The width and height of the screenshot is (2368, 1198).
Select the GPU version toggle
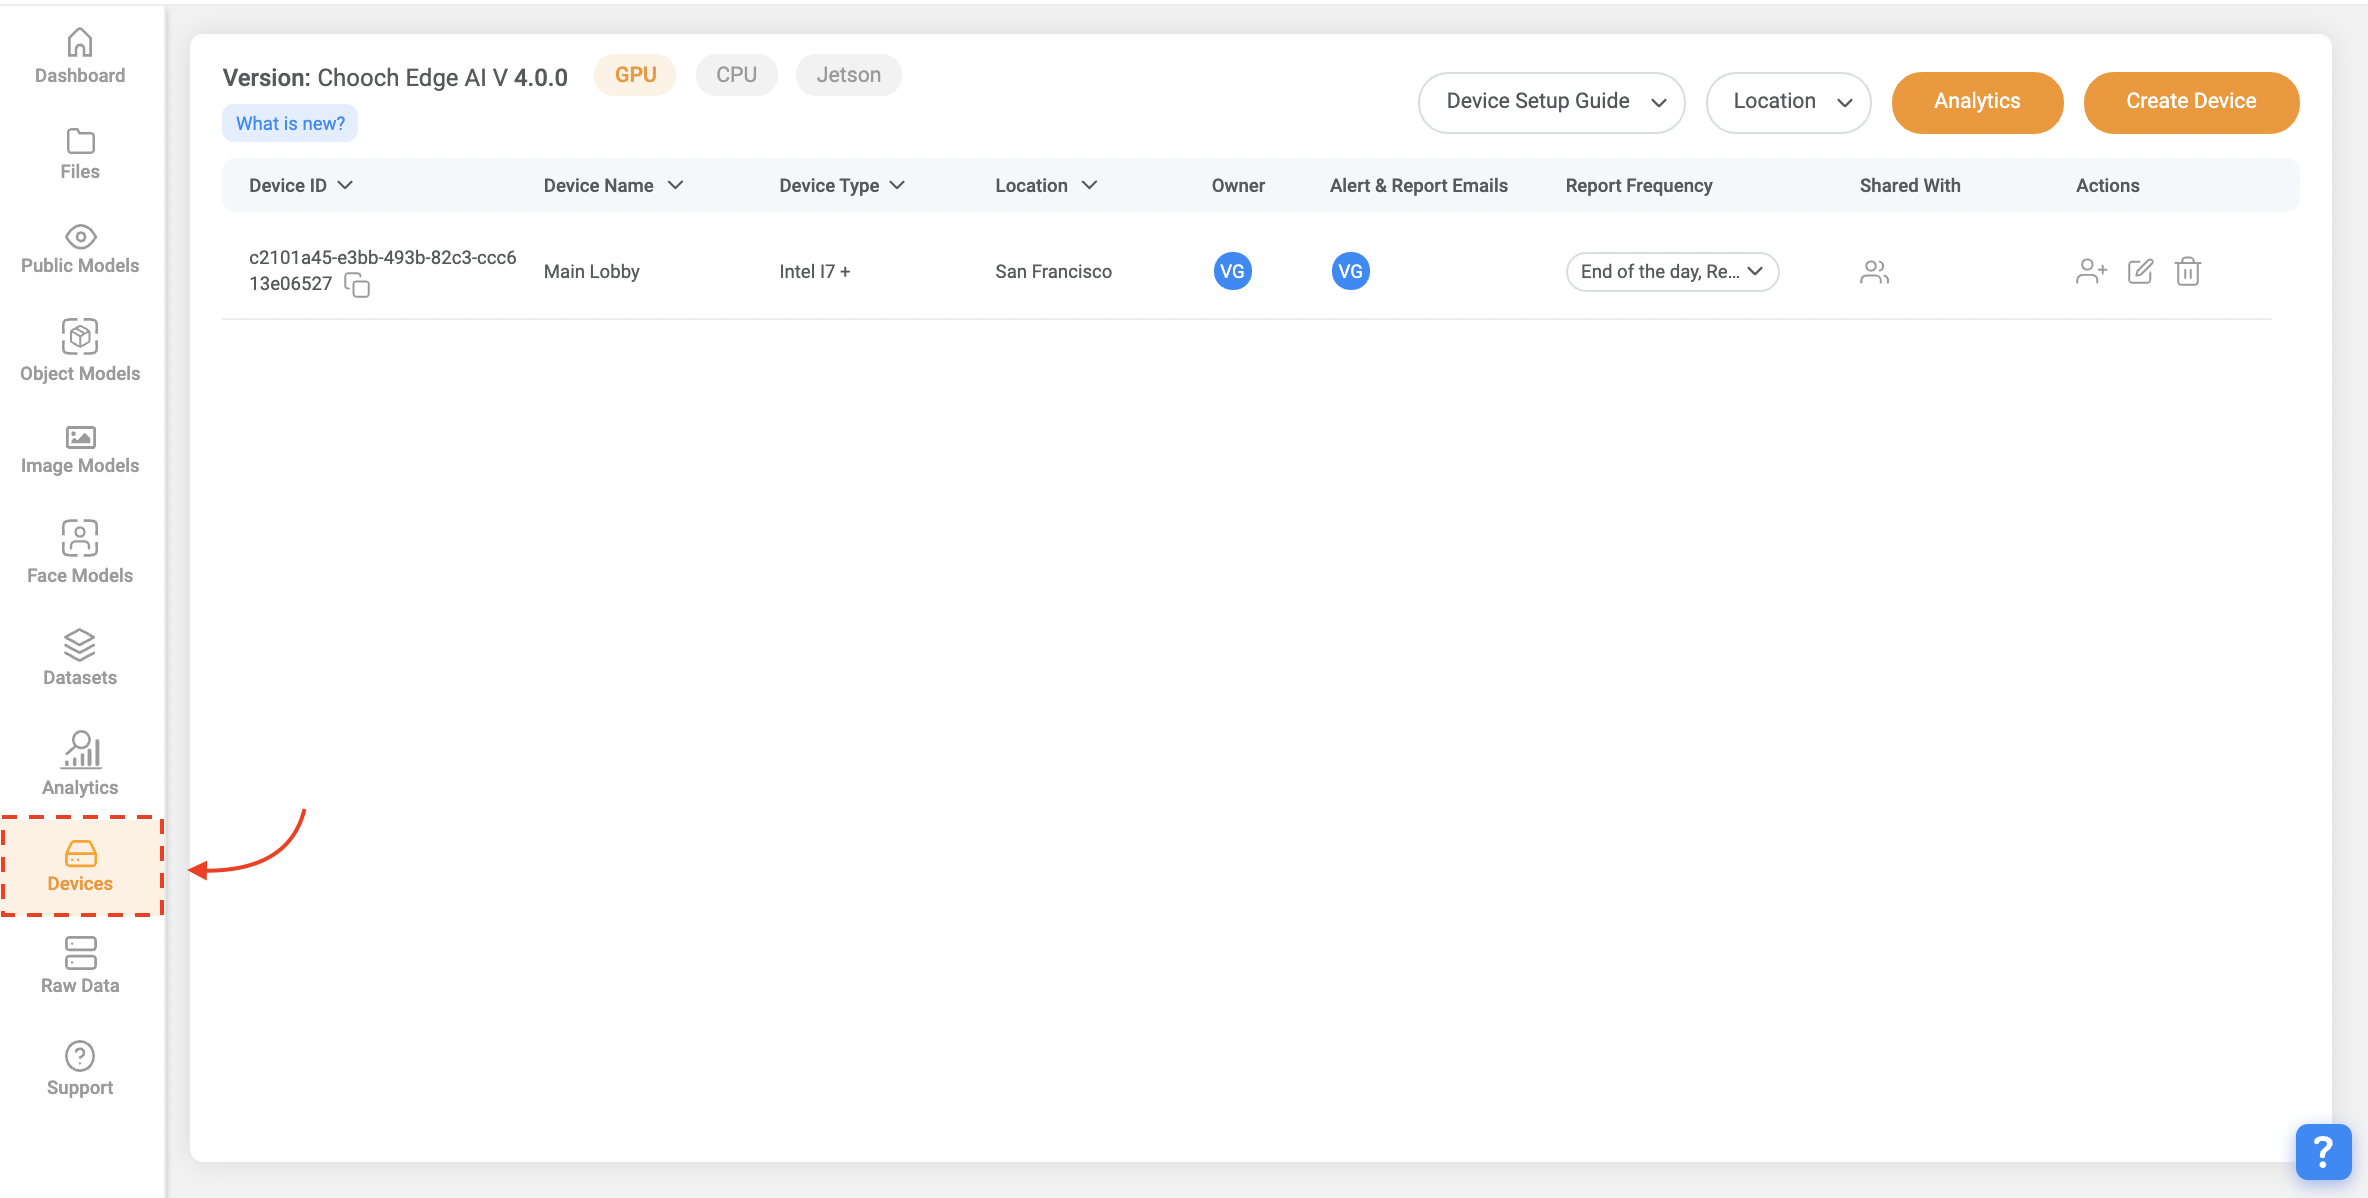pyautogui.click(x=635, y=75)
